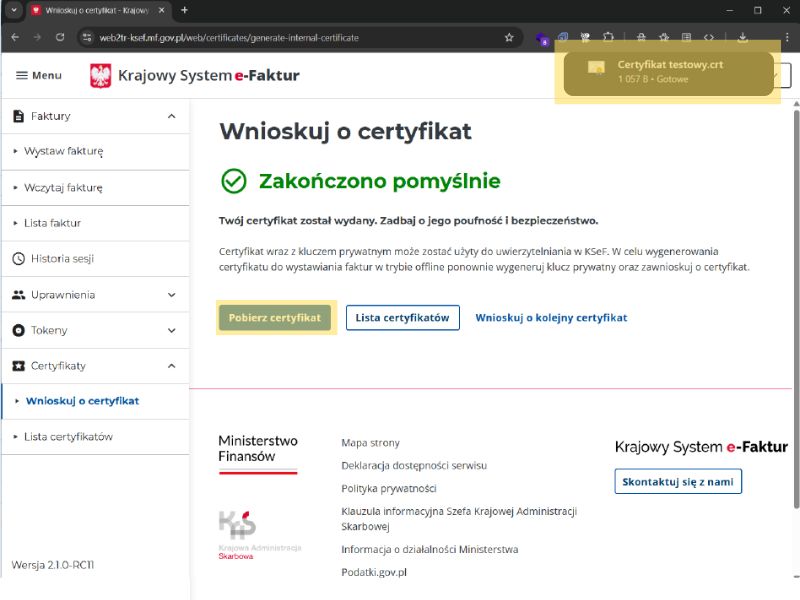Follow the Wnioskuj o kolejny certyfikat link
Screen dimensions: 800x600
point(551,318)
